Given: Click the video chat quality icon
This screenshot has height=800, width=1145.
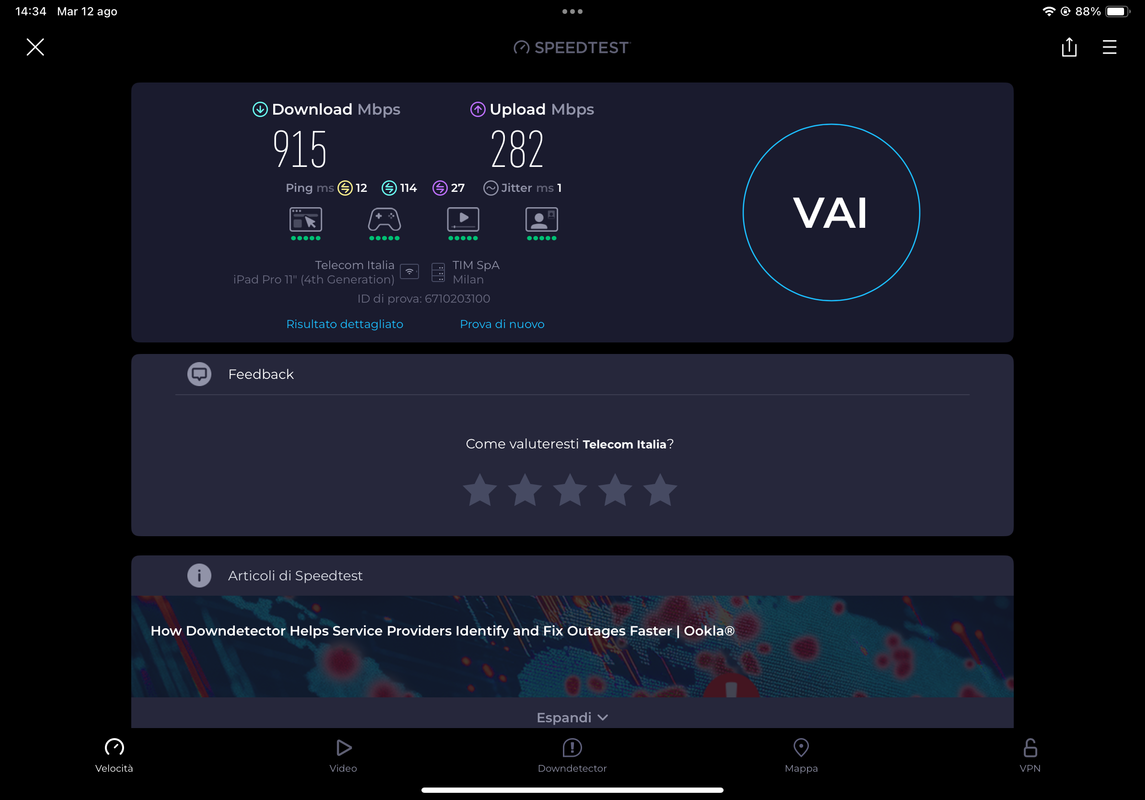Looking at the screenshot, I should [x=542, y=220].
